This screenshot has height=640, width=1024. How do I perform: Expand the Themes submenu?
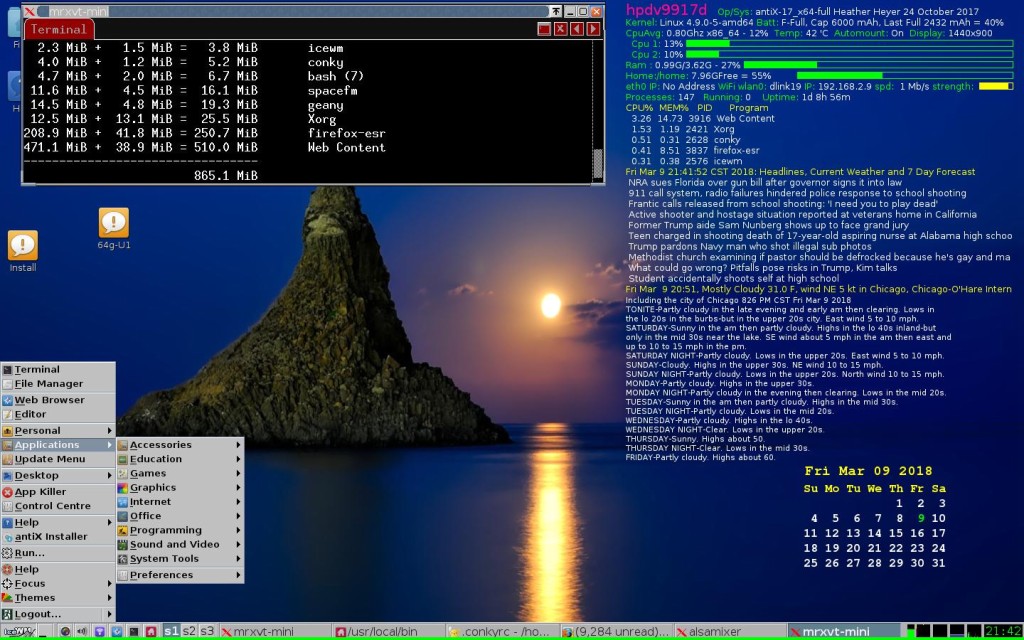click(57, 598)
